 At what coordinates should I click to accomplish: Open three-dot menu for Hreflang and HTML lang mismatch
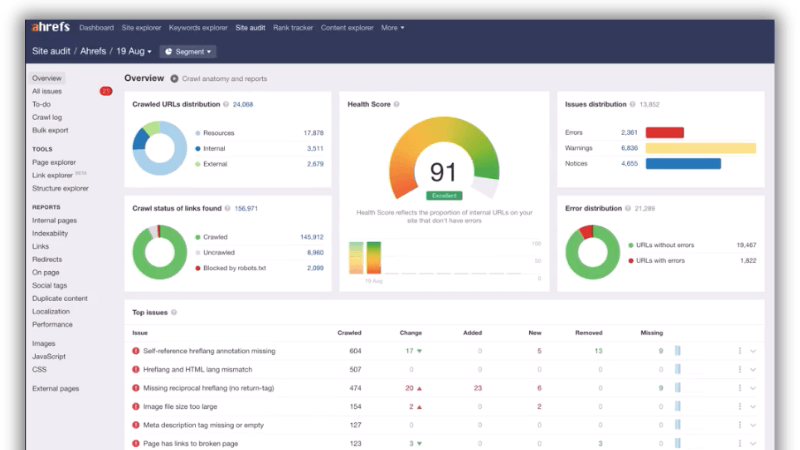tap(740, 369)
